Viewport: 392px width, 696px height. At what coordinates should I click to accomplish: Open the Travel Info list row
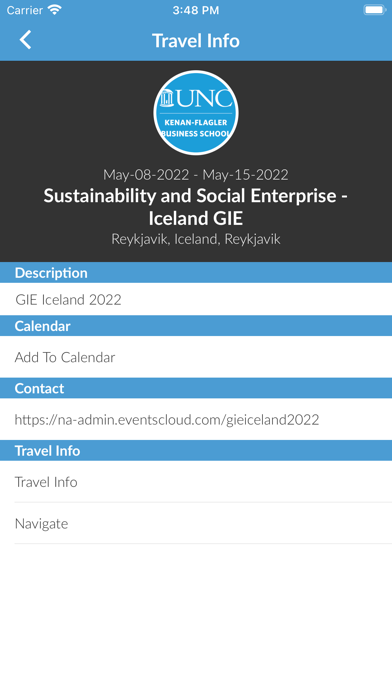coord(196,482)
